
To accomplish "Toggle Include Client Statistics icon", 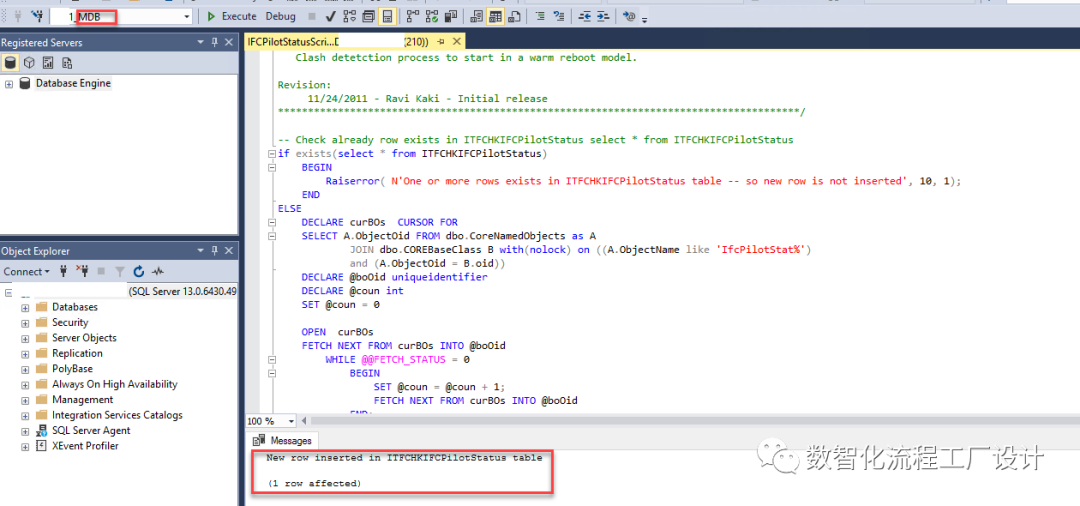I will 451,16.
